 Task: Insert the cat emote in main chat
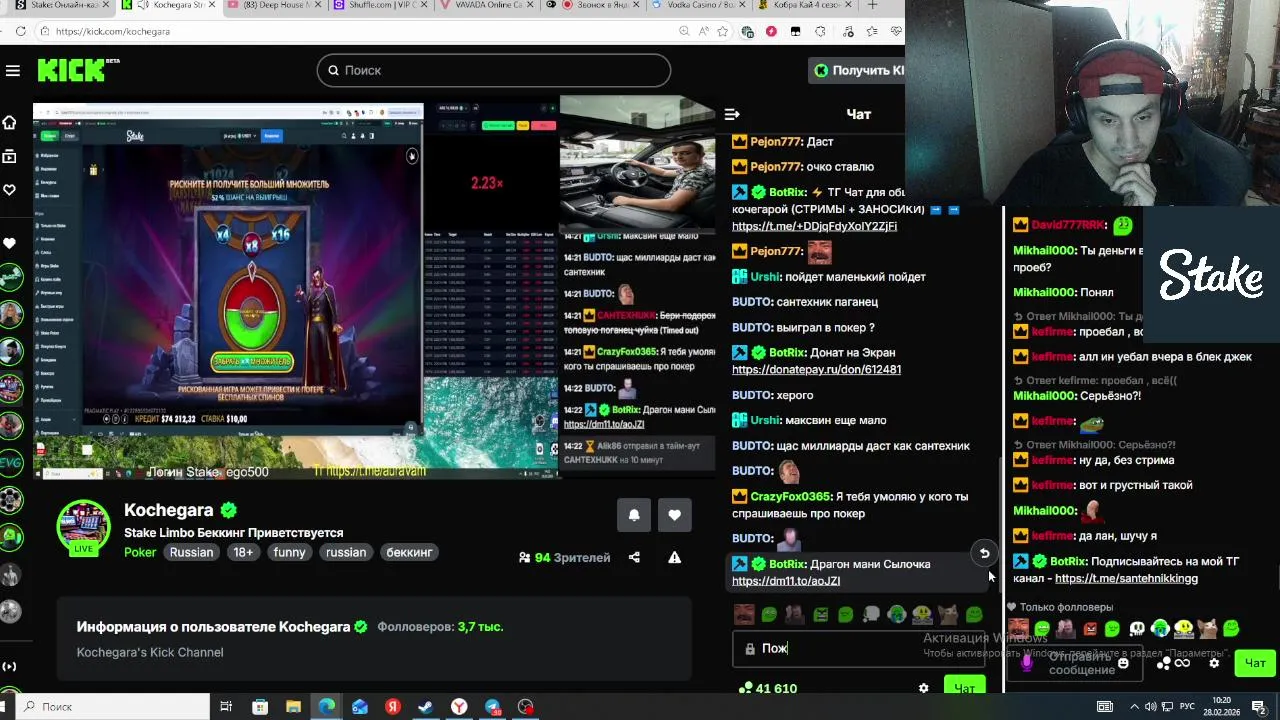tap(948, 614)
